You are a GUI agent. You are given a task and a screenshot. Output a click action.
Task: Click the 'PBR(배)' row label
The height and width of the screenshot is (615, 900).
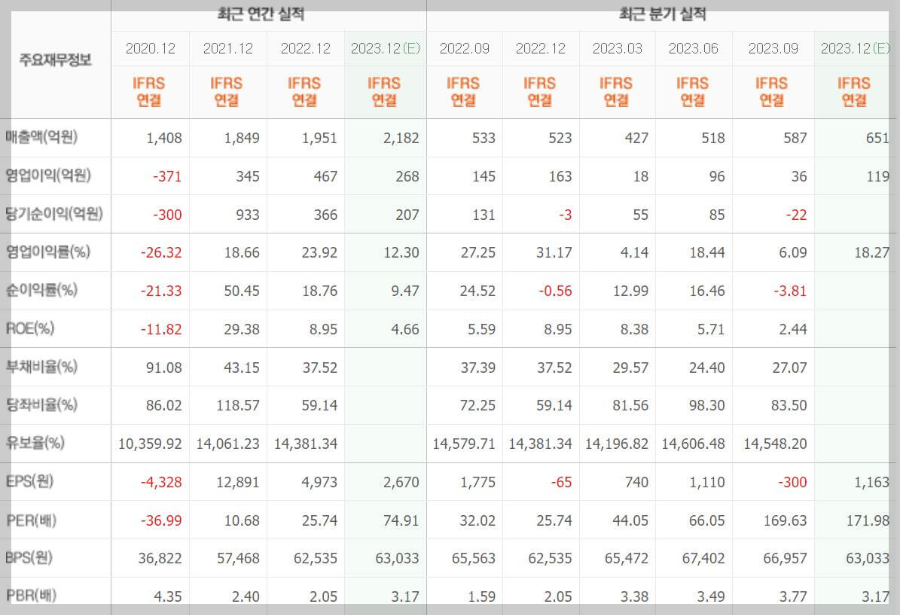coord(31,595)
